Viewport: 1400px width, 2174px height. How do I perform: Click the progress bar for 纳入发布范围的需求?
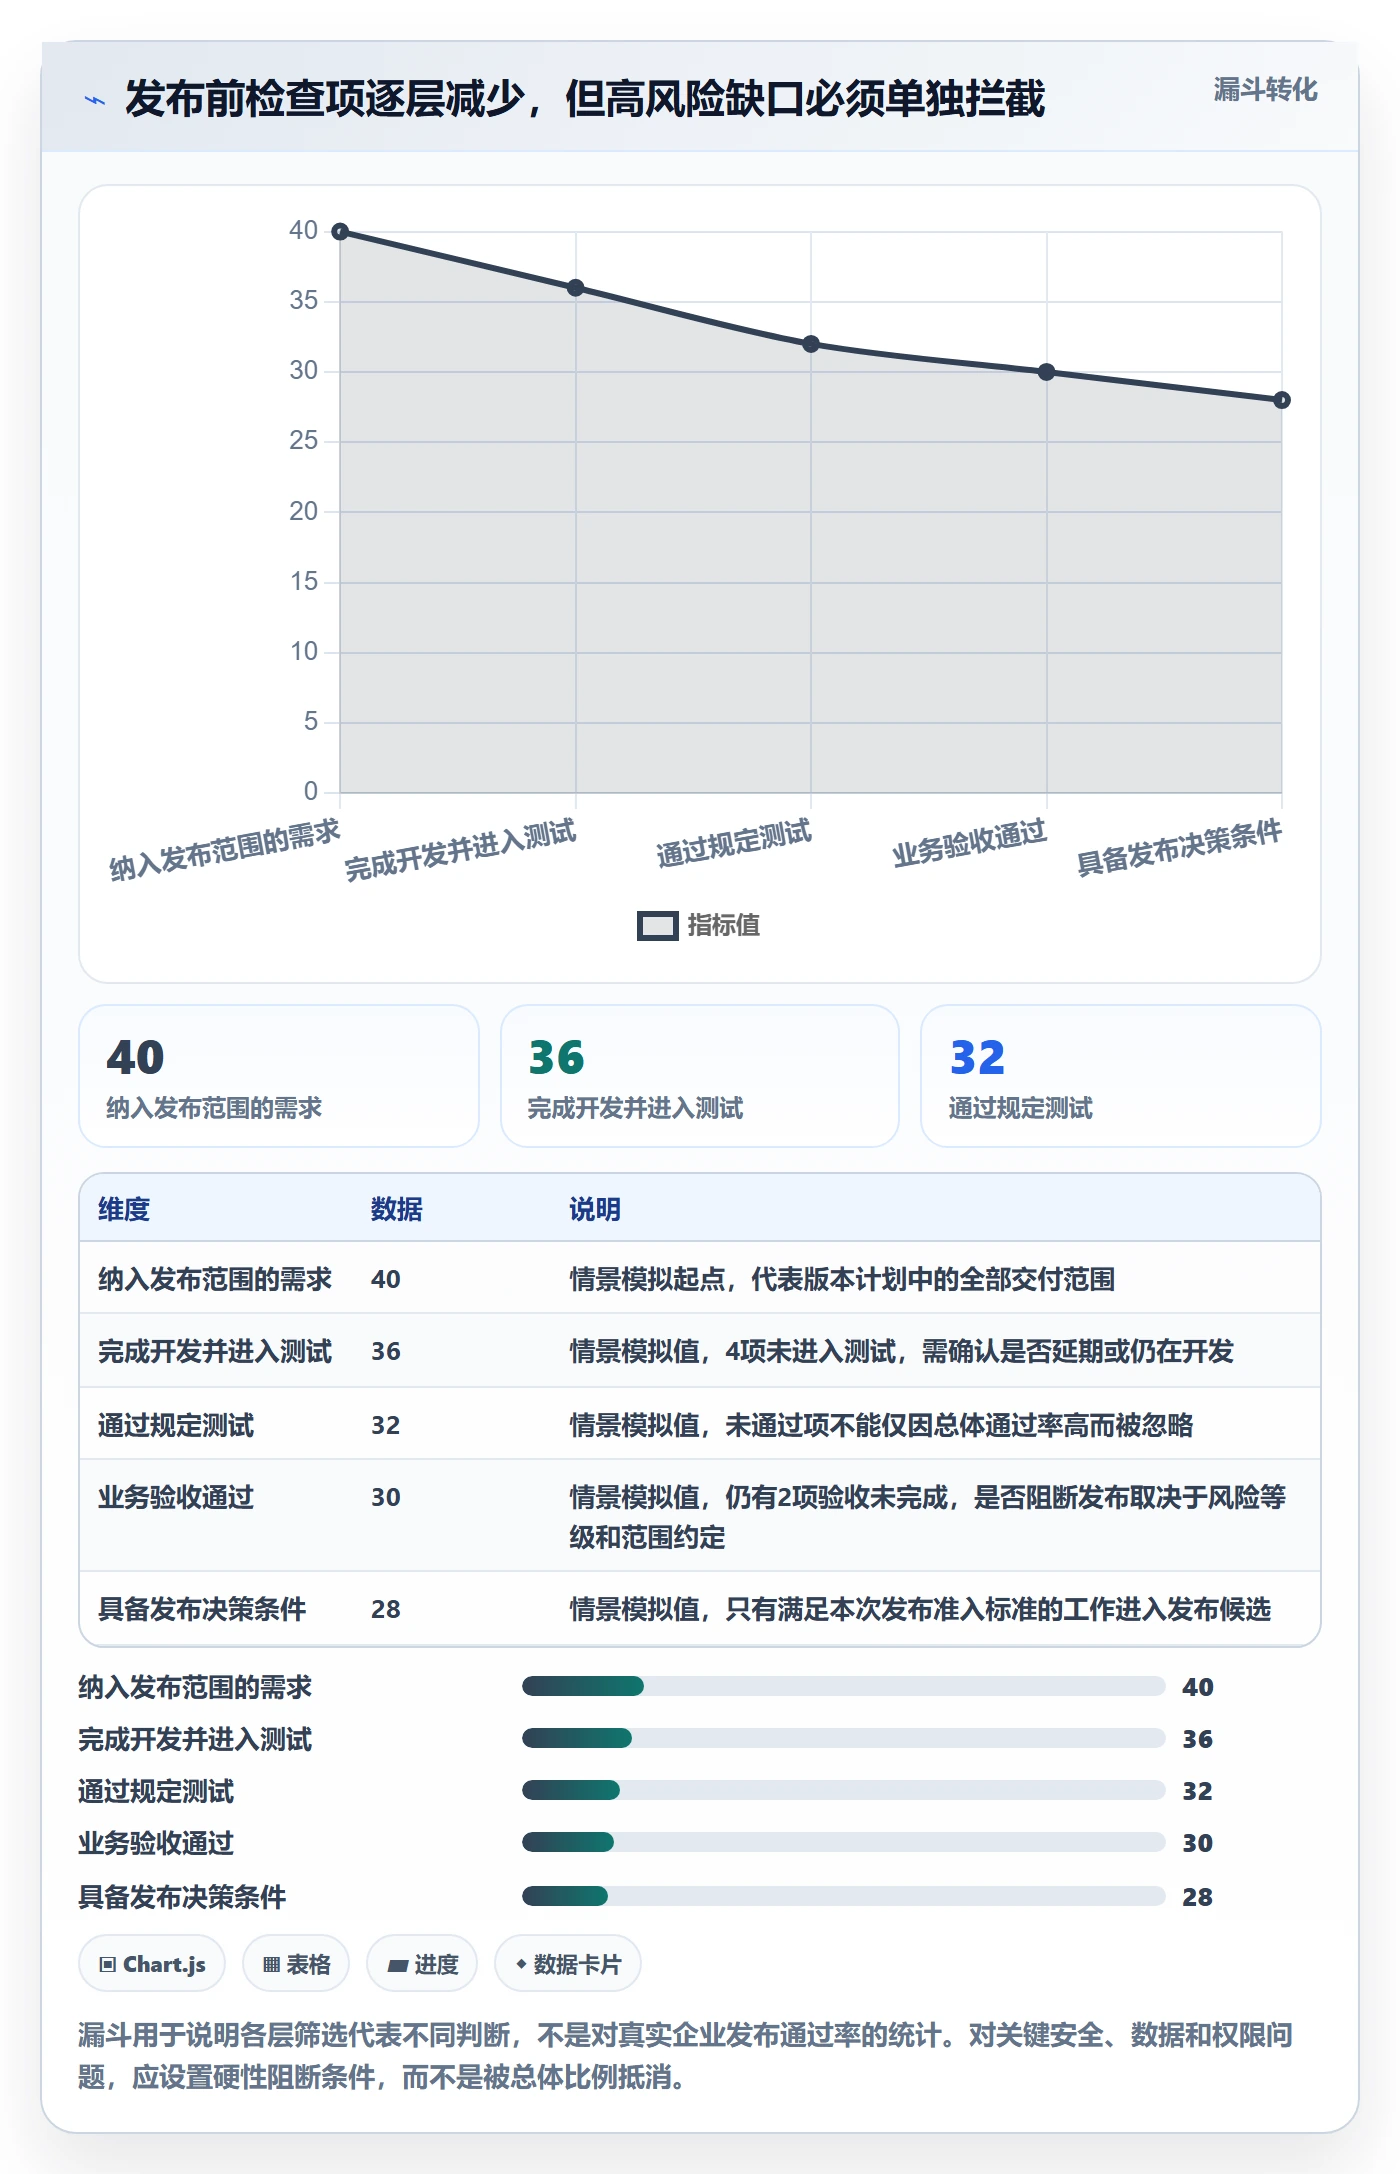tap(844, 1687)
